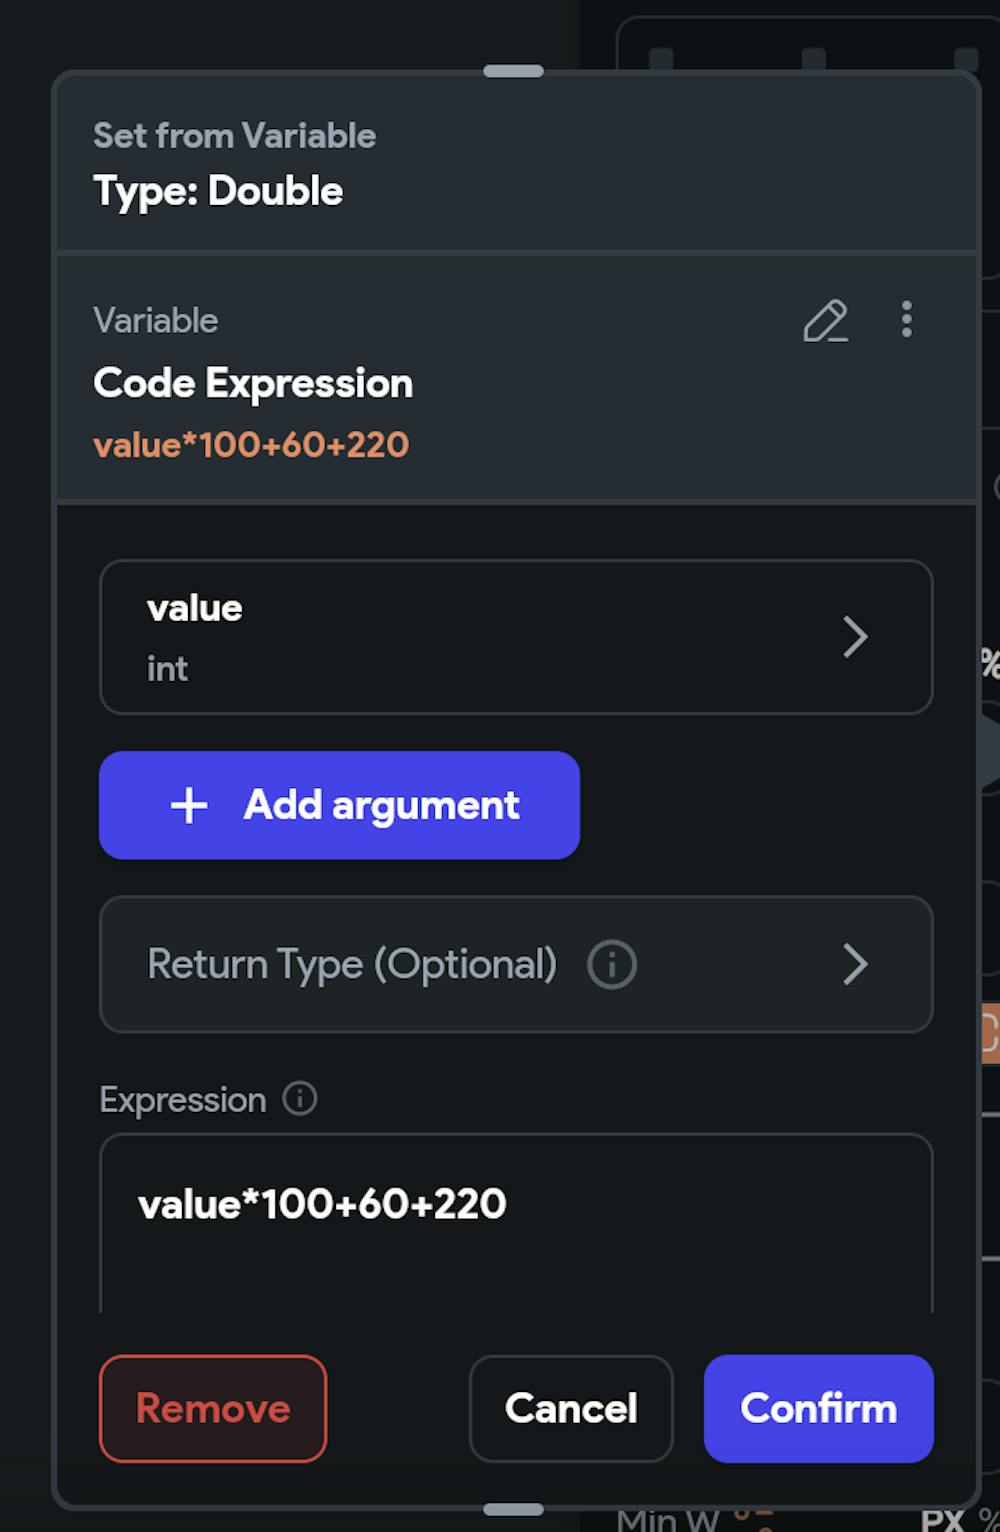
Task: Click the Code Expression variable title
Action: (253, 383)
